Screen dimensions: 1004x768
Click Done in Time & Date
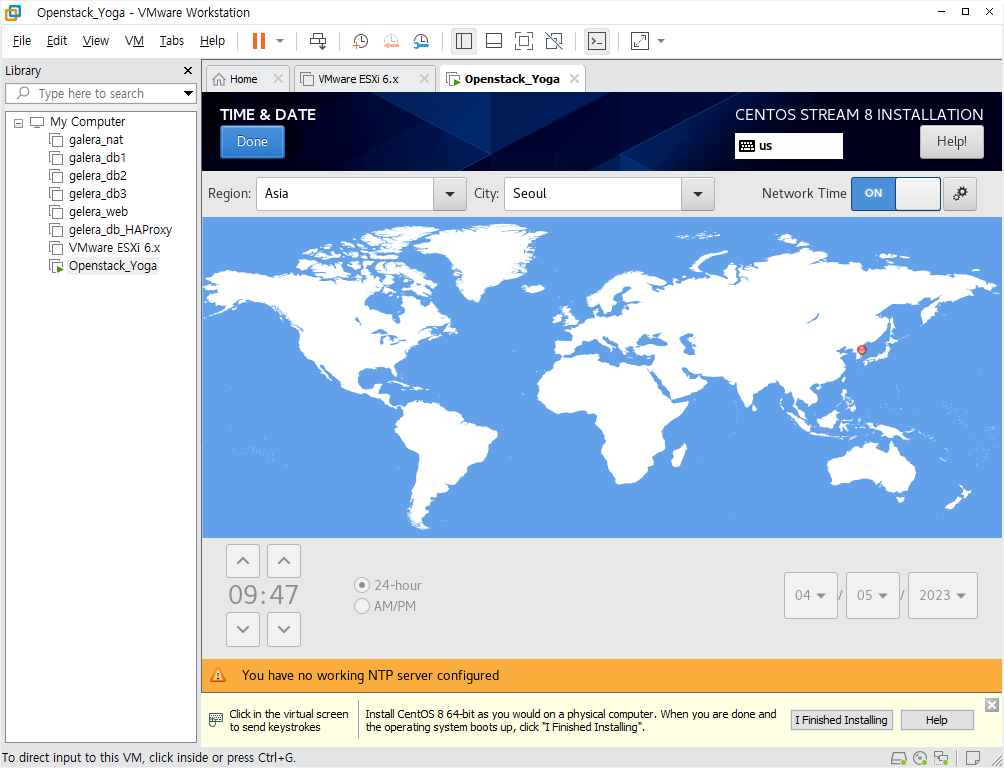coord(252,142)
